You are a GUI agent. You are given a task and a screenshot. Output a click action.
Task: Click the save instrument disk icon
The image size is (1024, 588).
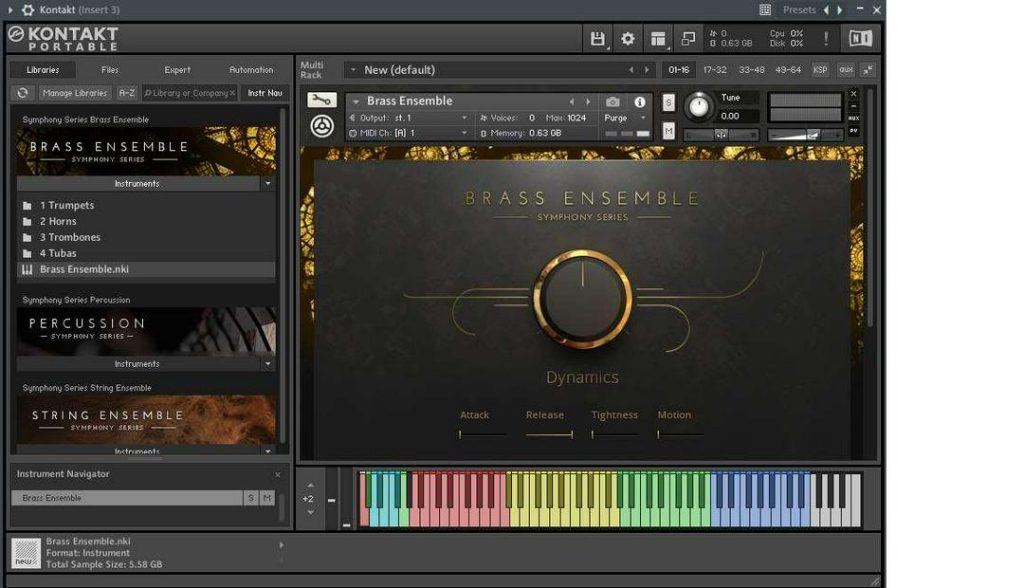click(x=597, y=37)
